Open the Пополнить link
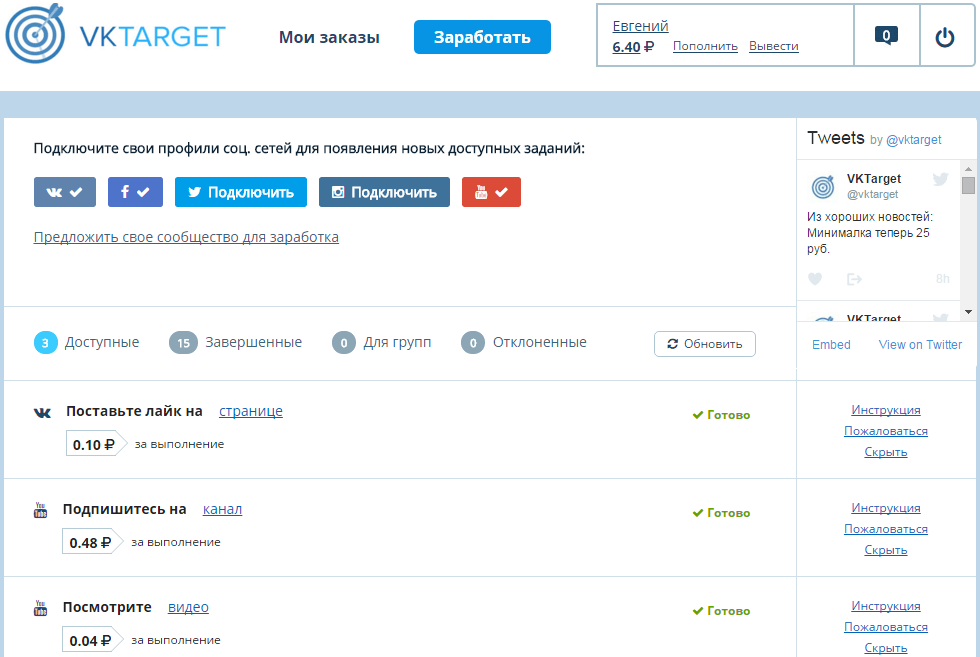The width and height of the screenshot is (980, 657). 706,45
